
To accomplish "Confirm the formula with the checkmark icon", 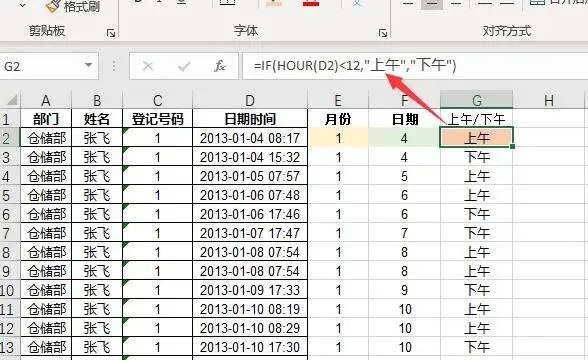I will coord(184,66).
